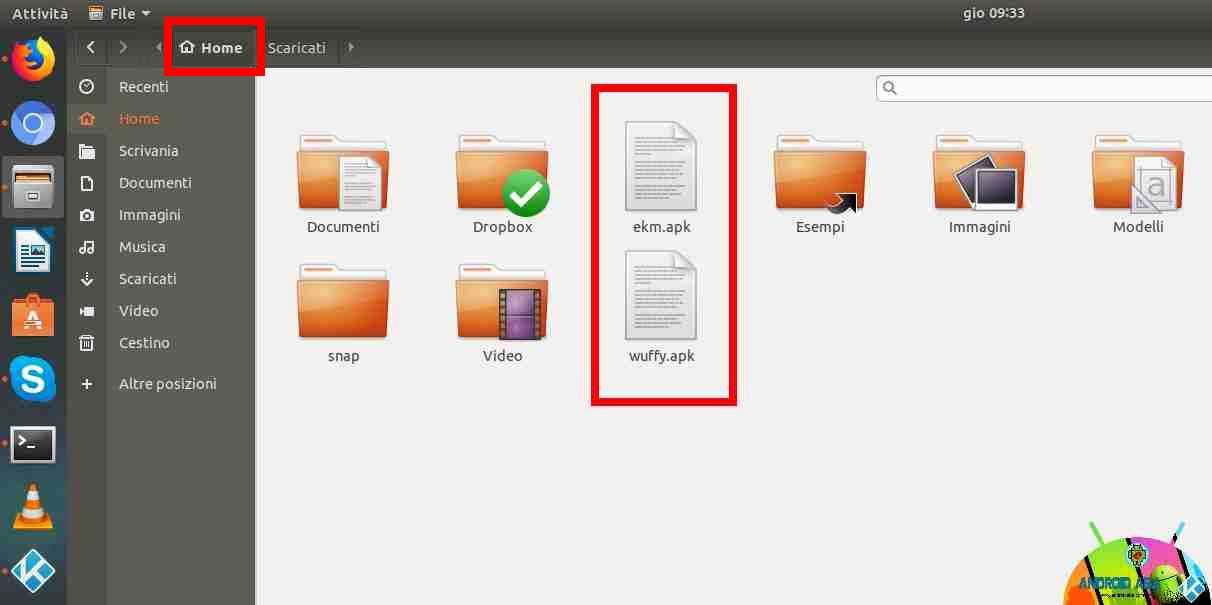Click the path bar right scroll arrow
The height and width of the screenshot is (605, 1212).
[350, 47]
